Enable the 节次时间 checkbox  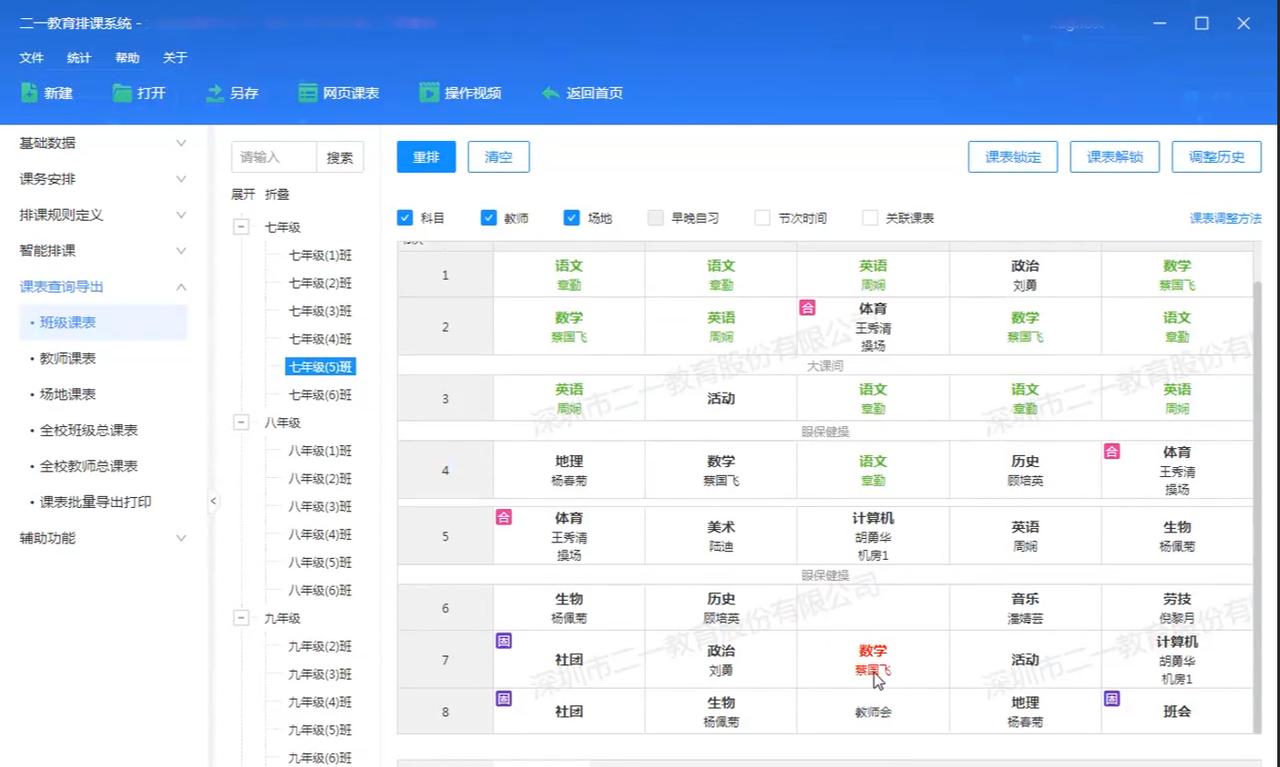pos(763,217)
